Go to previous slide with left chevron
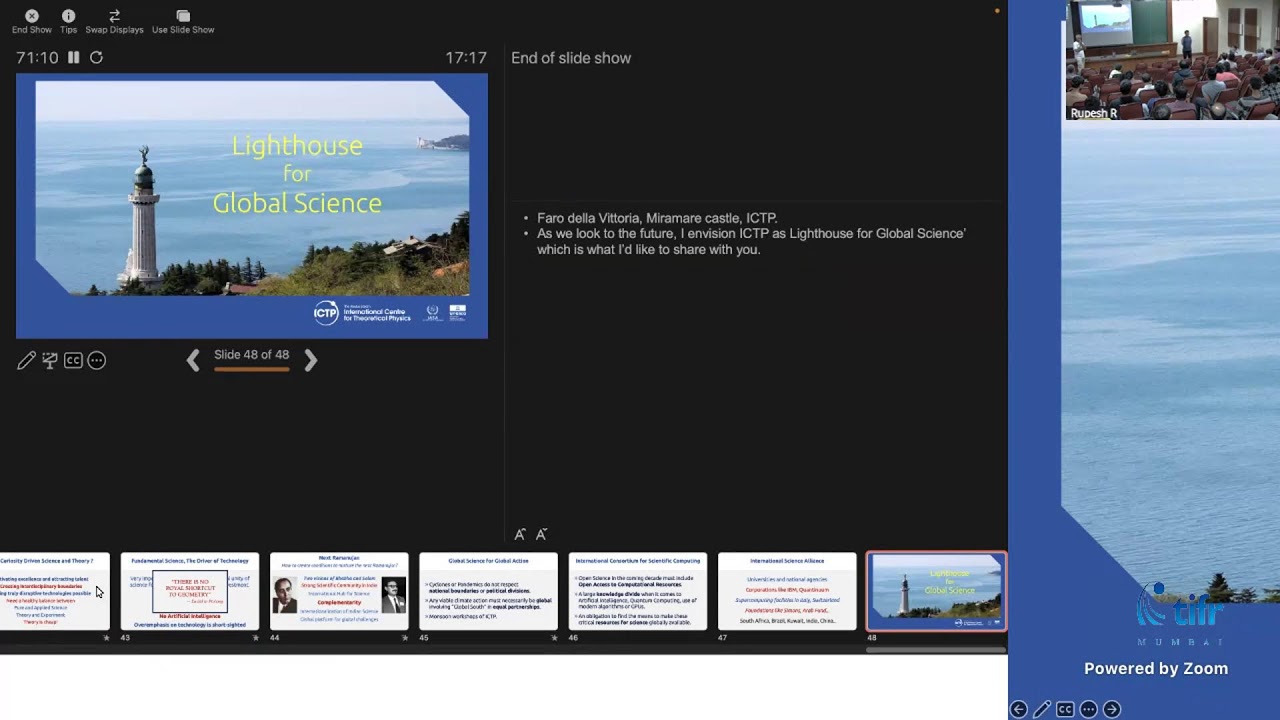 coord(193,360)
